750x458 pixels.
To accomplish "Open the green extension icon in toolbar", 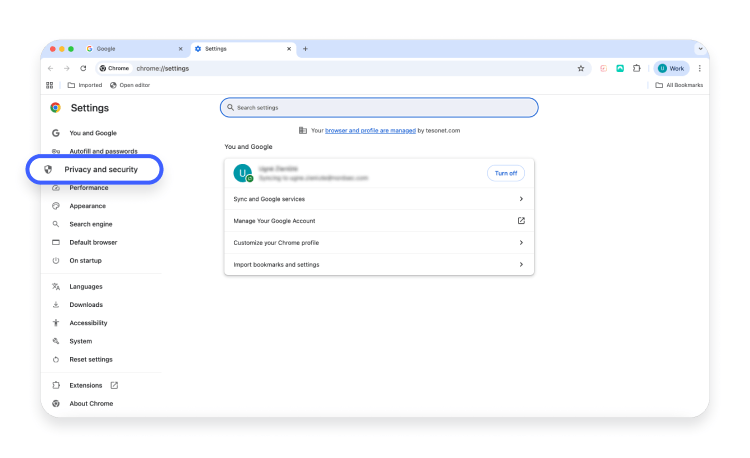I will click(620, 68).
